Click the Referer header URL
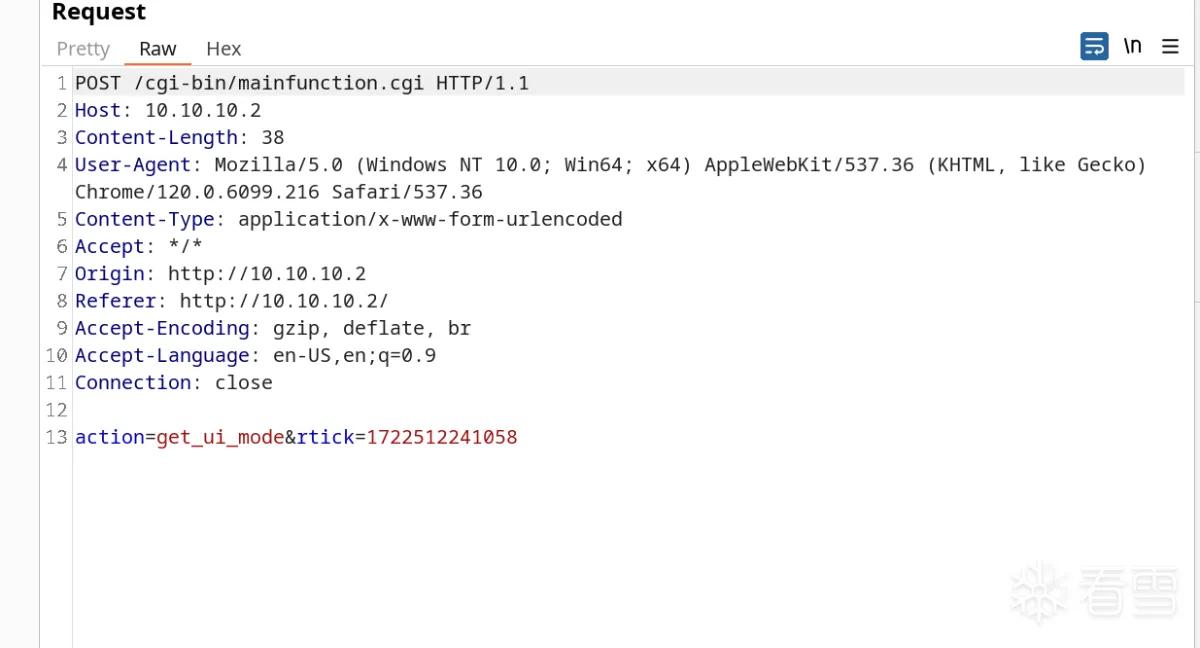Image resolution: width=1200 pixels, height=648 pixels. [284, 300]
